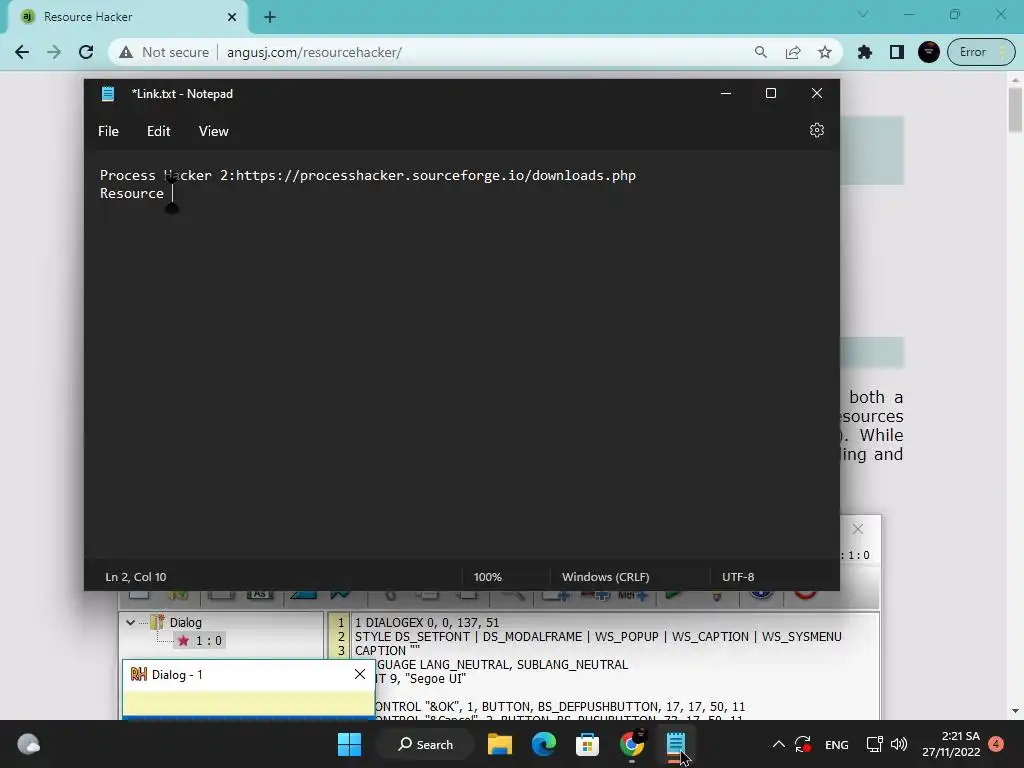Open Chrome tab search chevron
This screenshot has width=1024, height=768.
(x=863, y=14)
